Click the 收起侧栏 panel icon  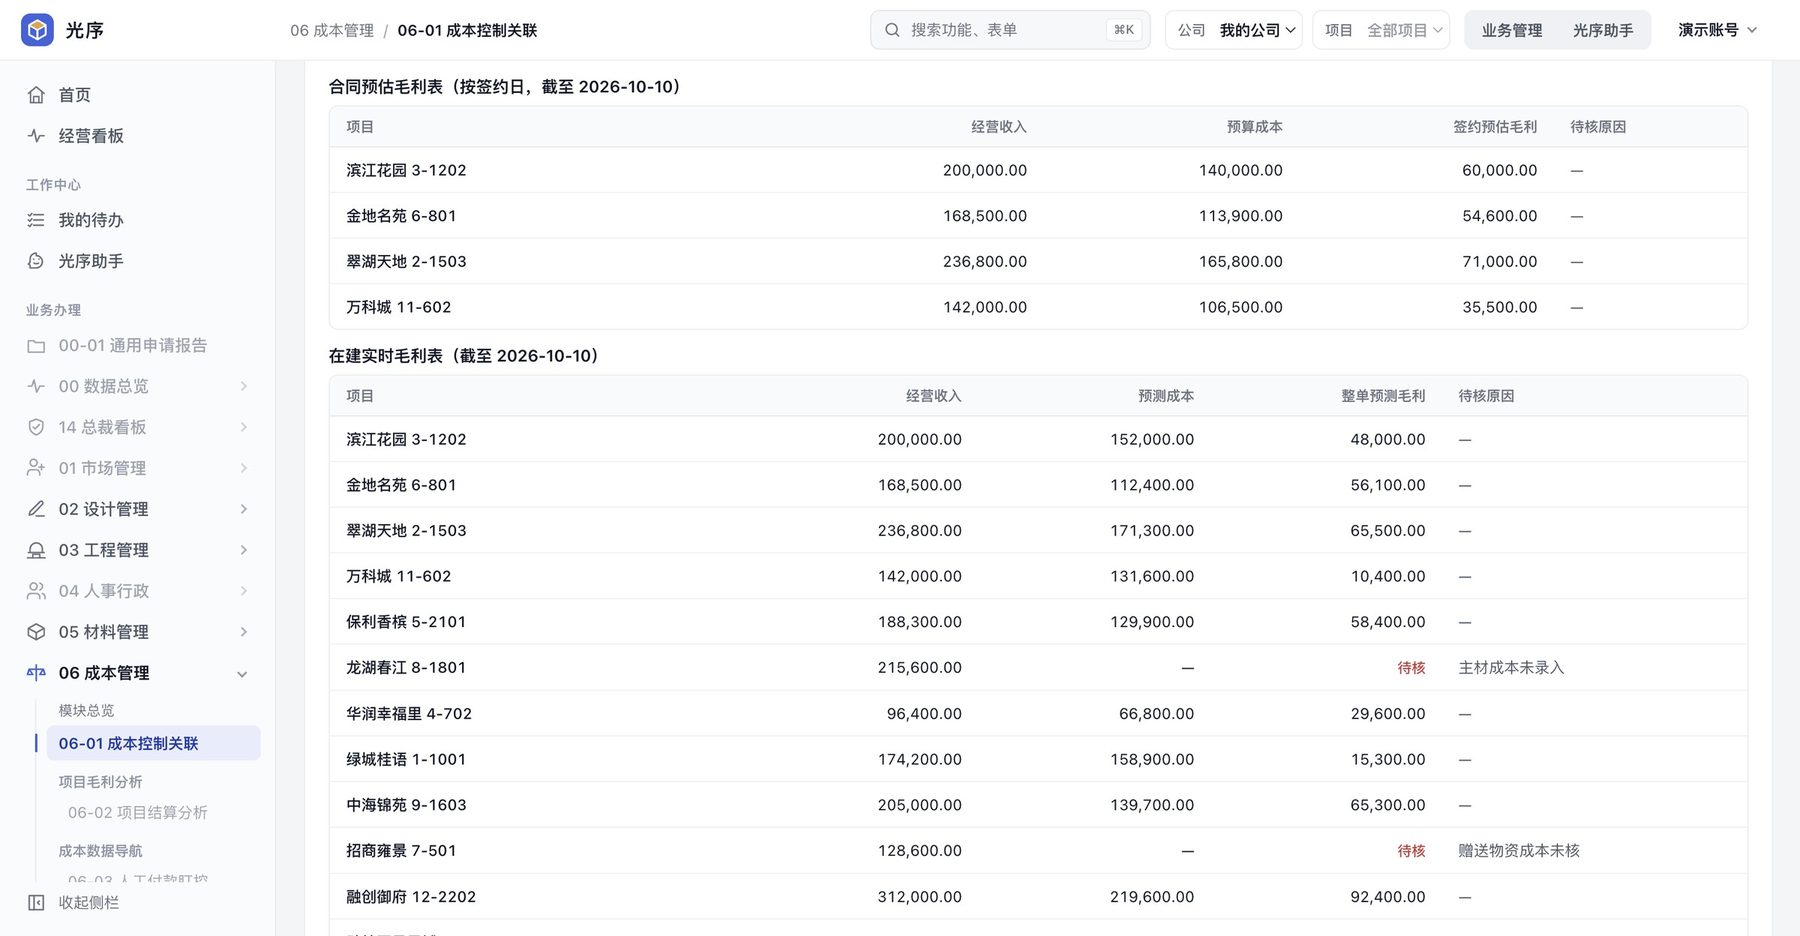pos(36,903)
